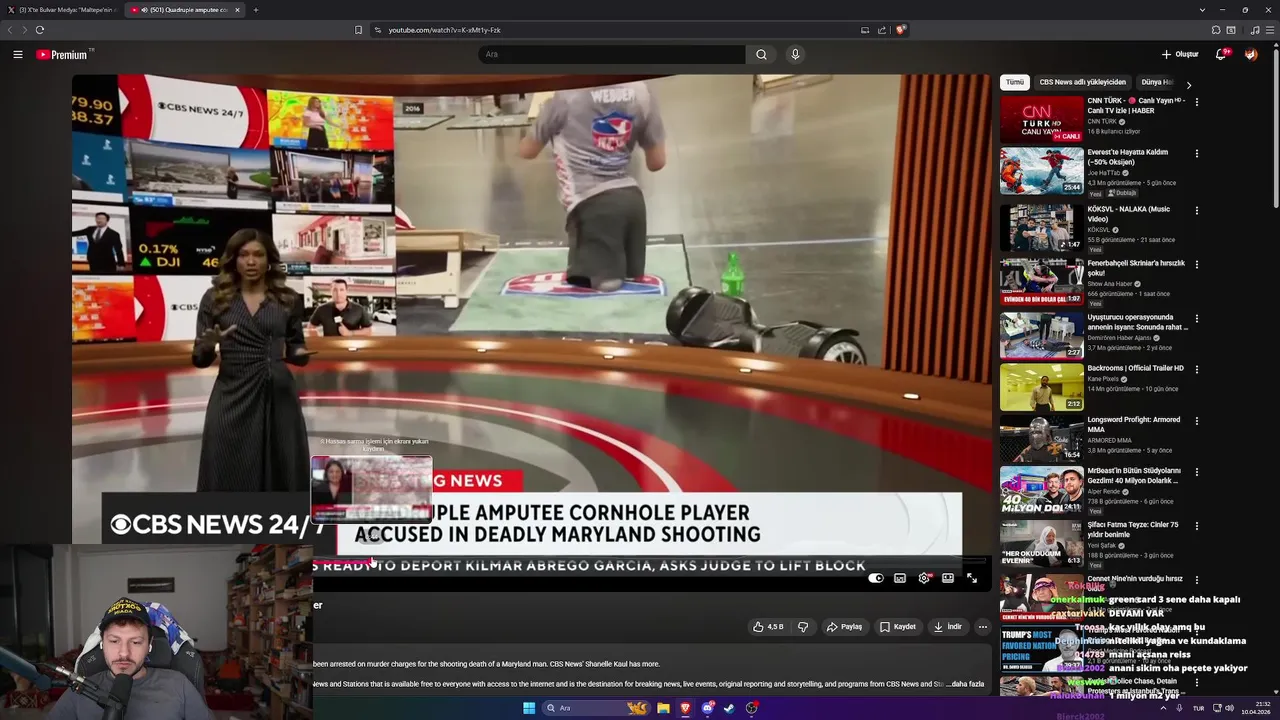Open Everest'te Hayatta Kaldım thumbnail
Image resolution: width=1280 pixels, height=720 pixels.
[x=1041, y=171]
